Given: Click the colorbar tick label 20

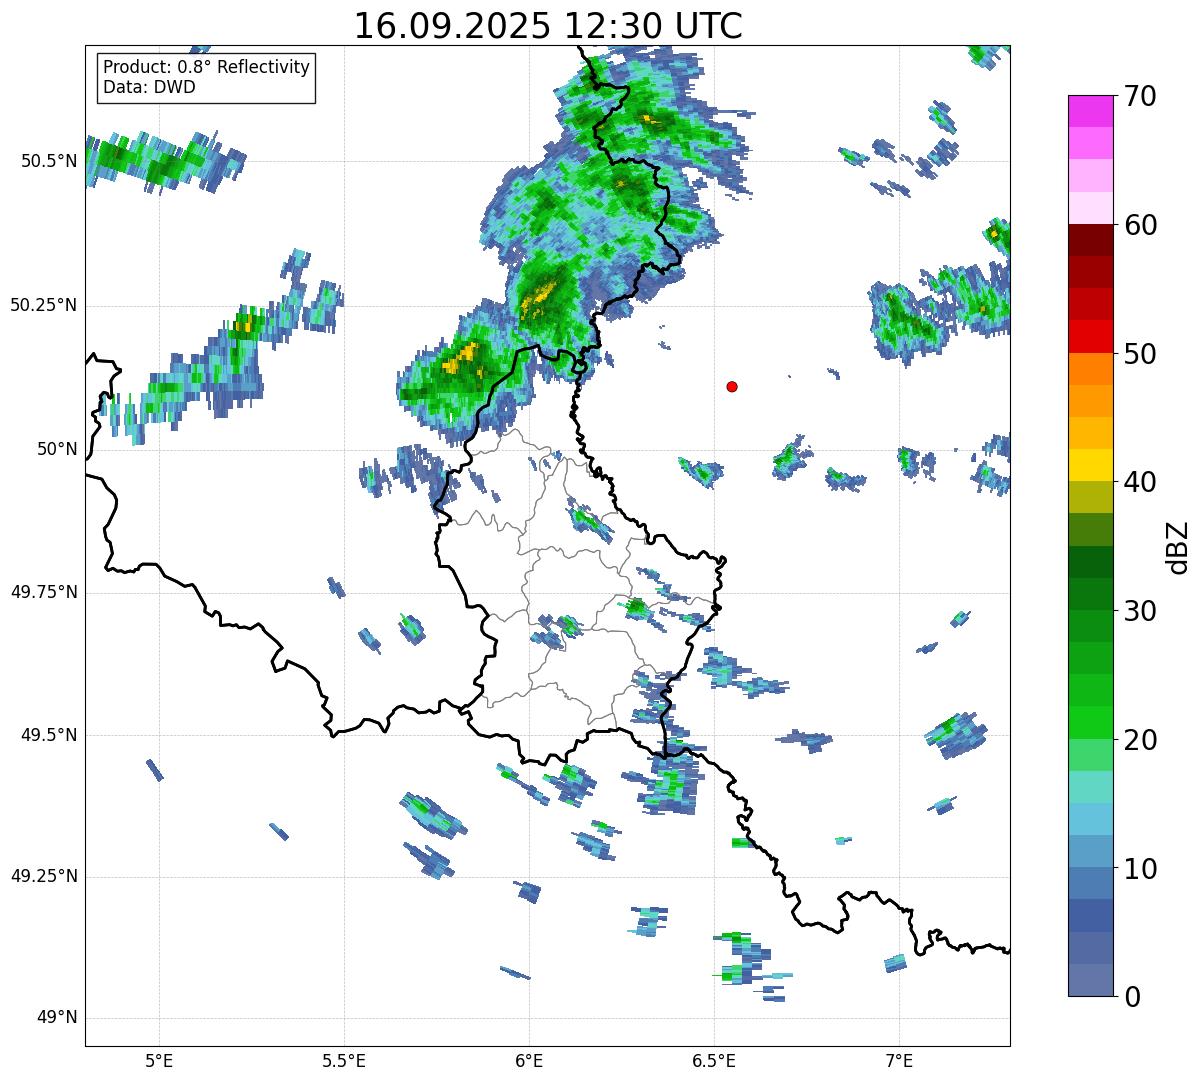Looking at the screenshot, I should click(1140, 740).
